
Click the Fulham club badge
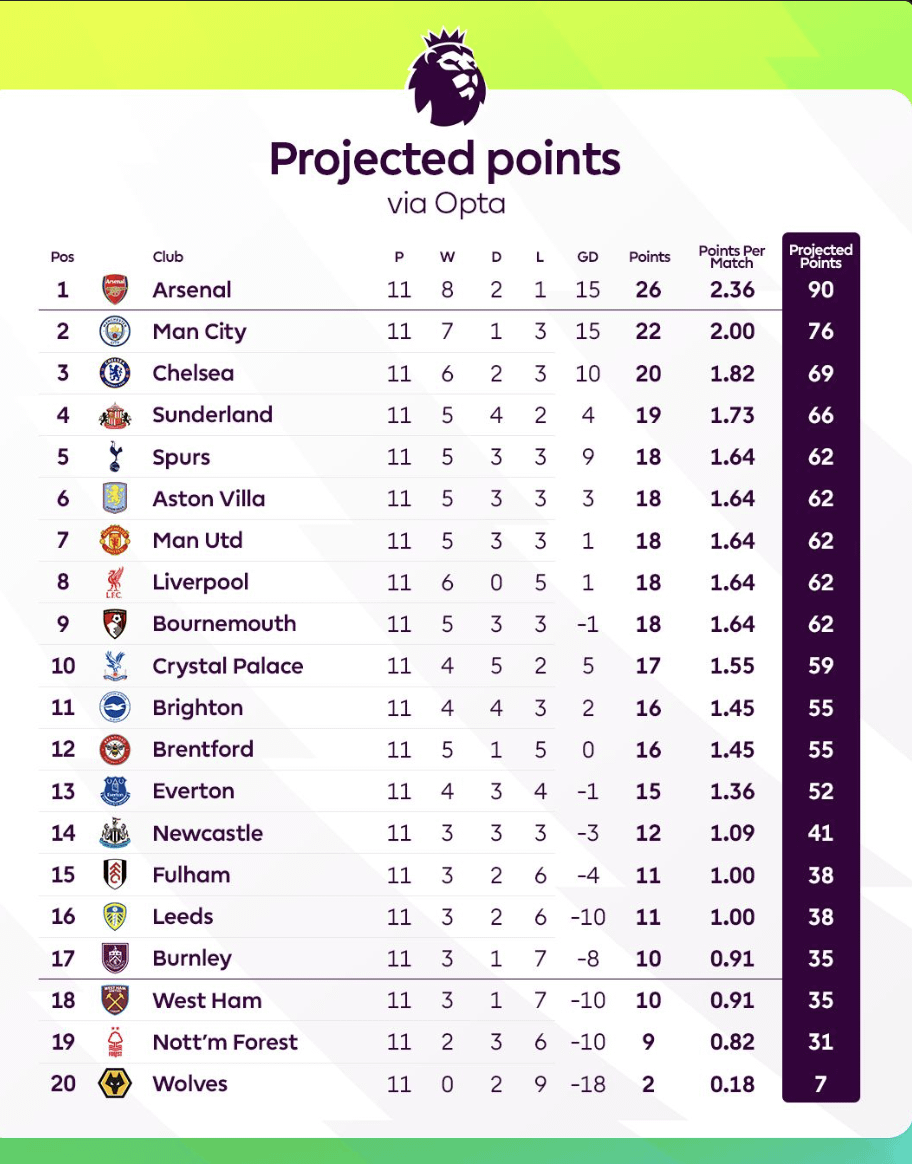[116, 875]
